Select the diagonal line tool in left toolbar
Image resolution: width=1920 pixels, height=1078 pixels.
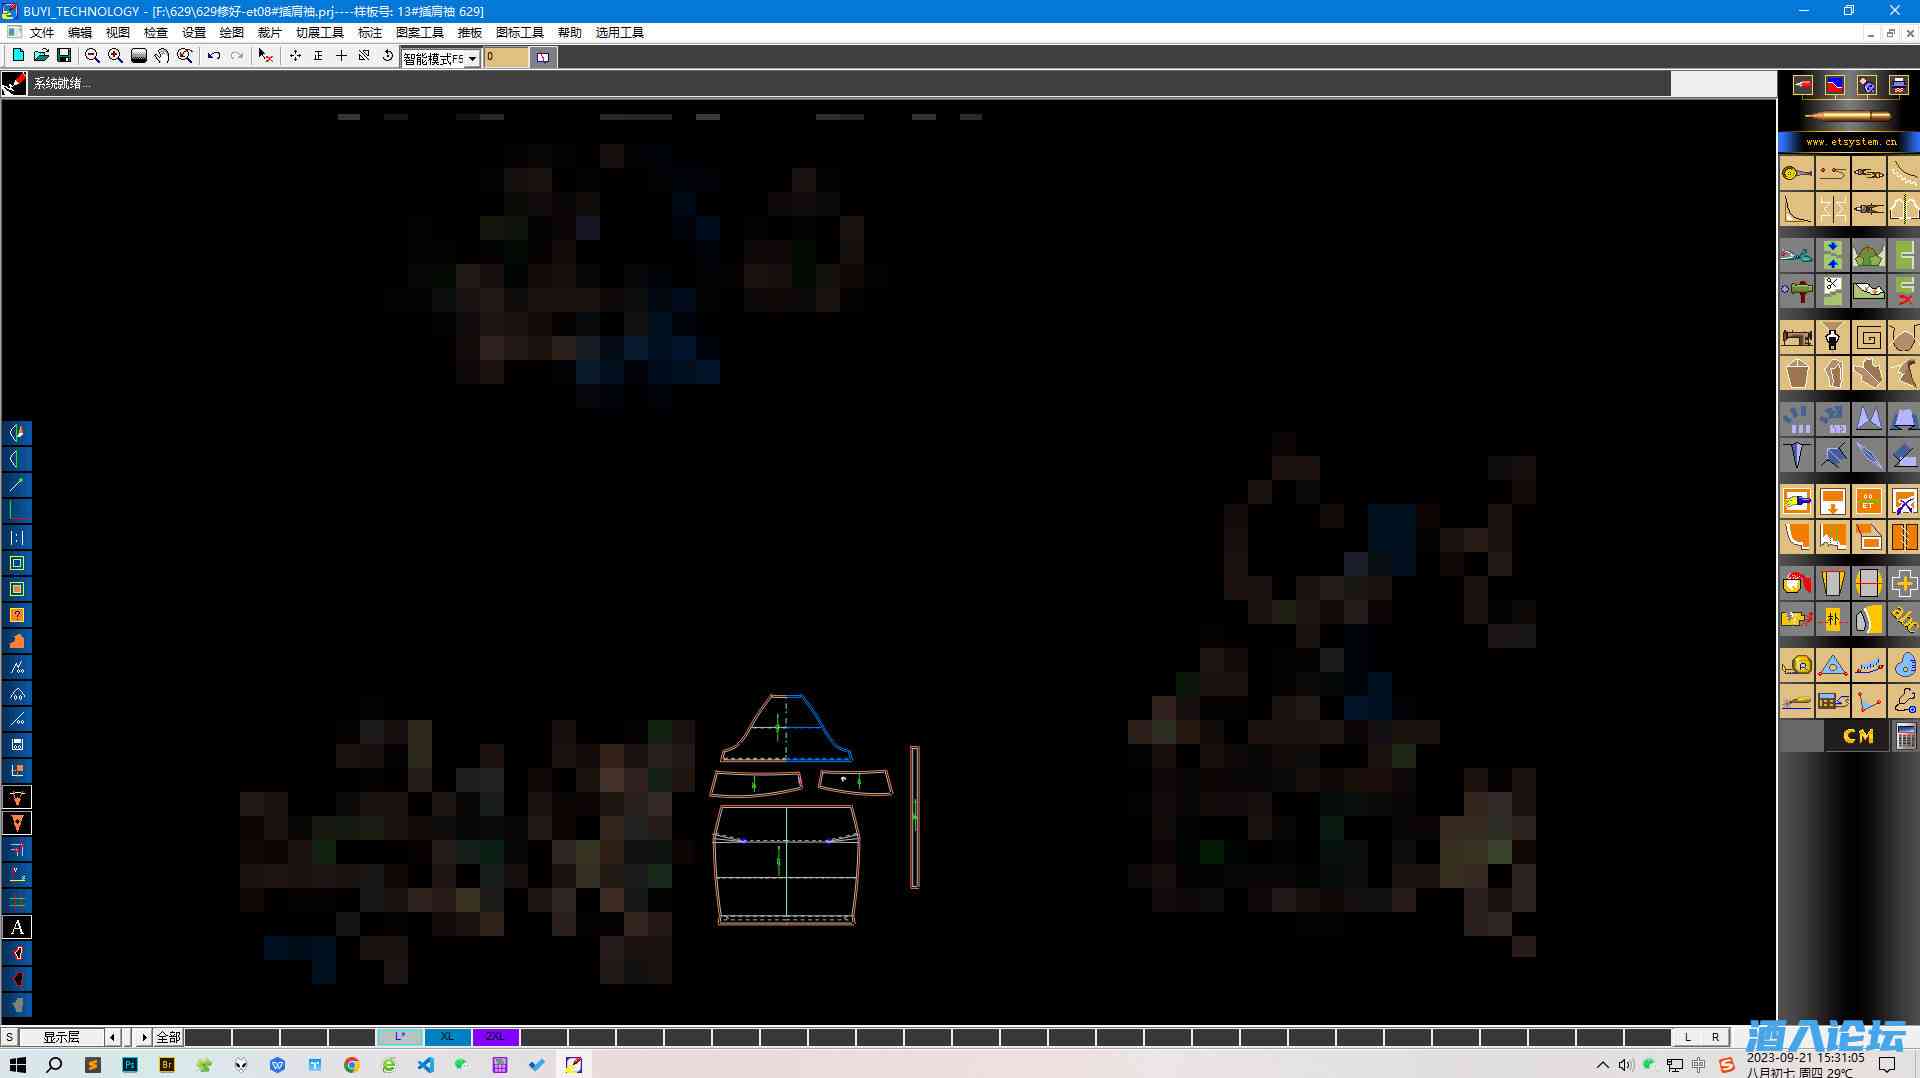pyautogui.click(x=17, y=485)
